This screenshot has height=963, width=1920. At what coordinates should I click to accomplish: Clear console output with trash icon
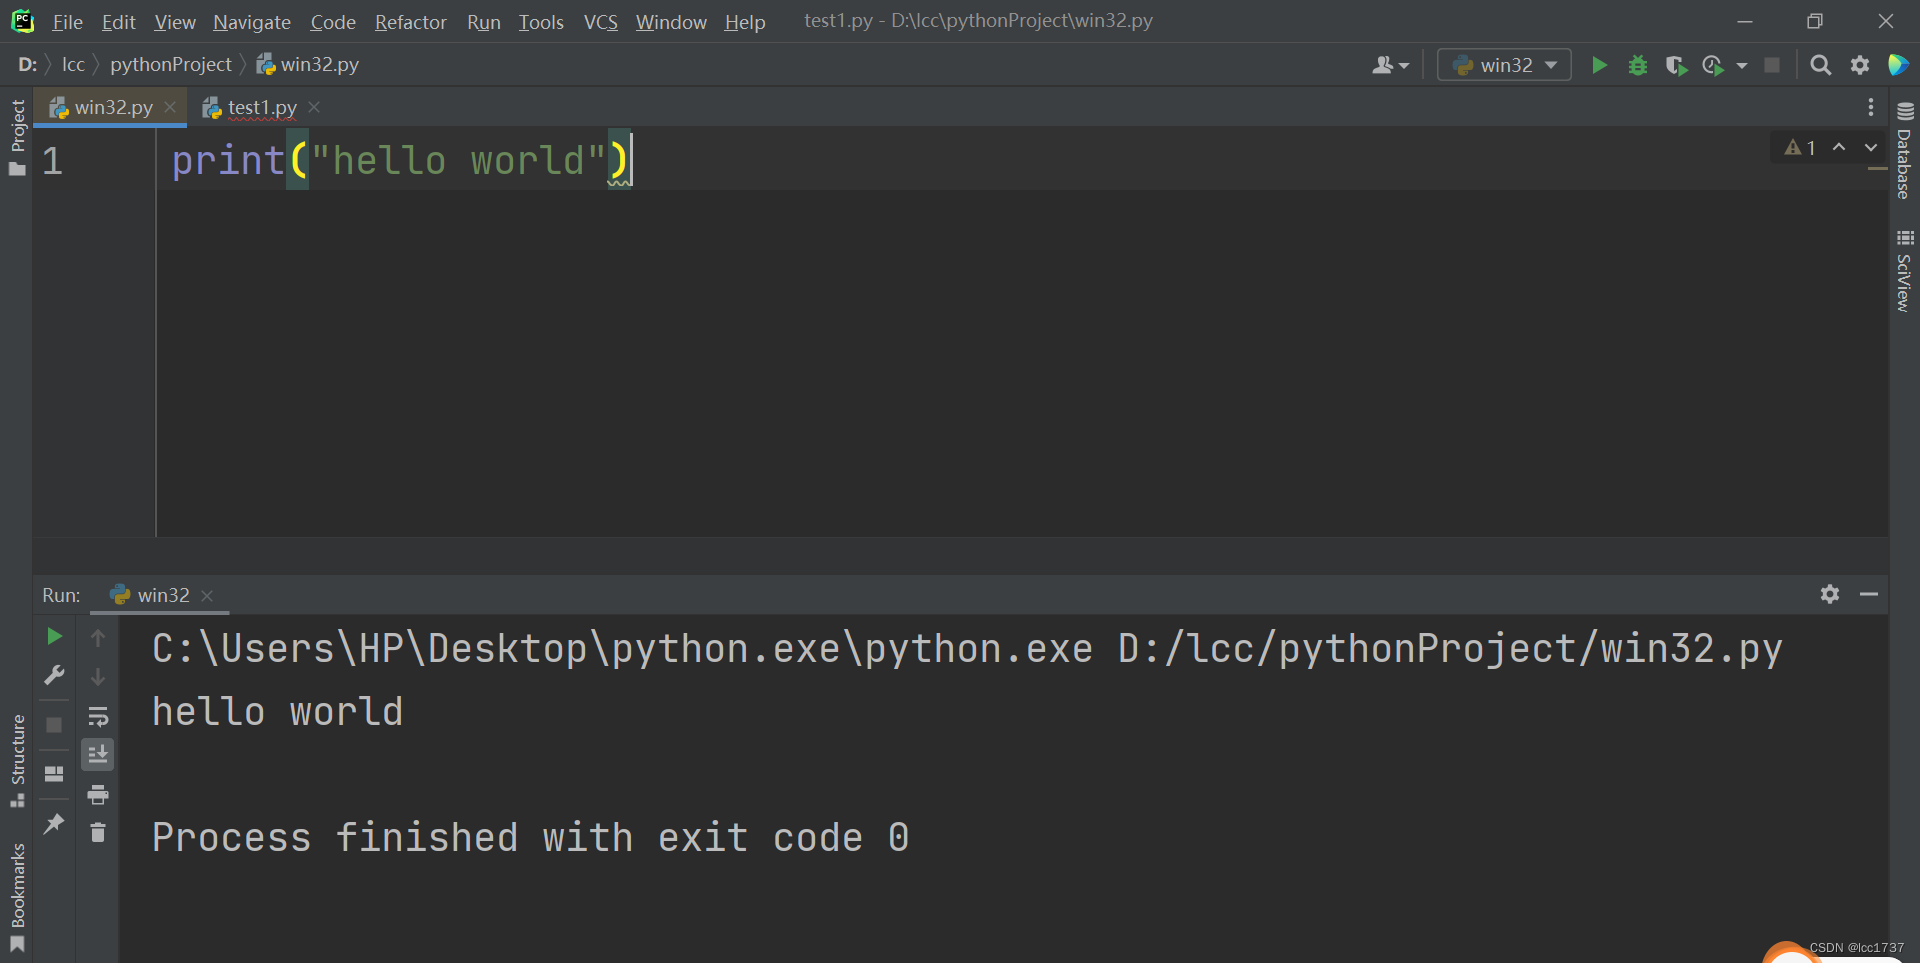98,832
